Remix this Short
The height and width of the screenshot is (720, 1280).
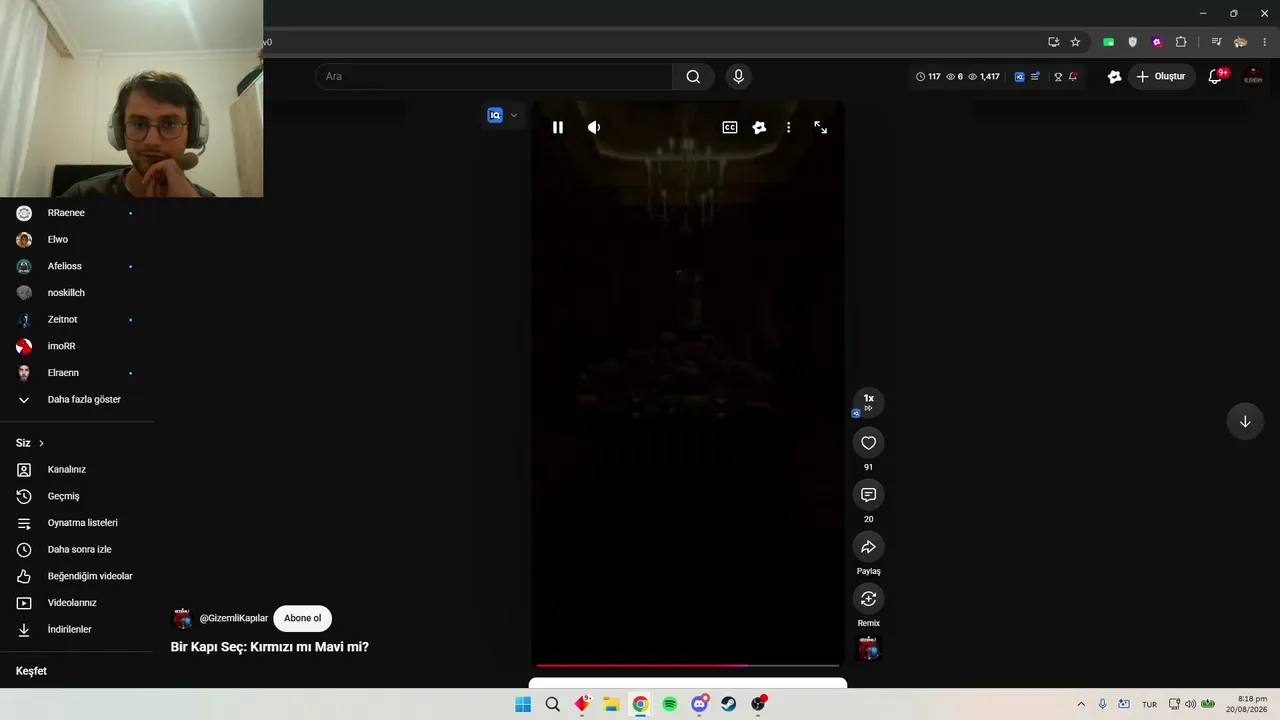tap(868, 599)
